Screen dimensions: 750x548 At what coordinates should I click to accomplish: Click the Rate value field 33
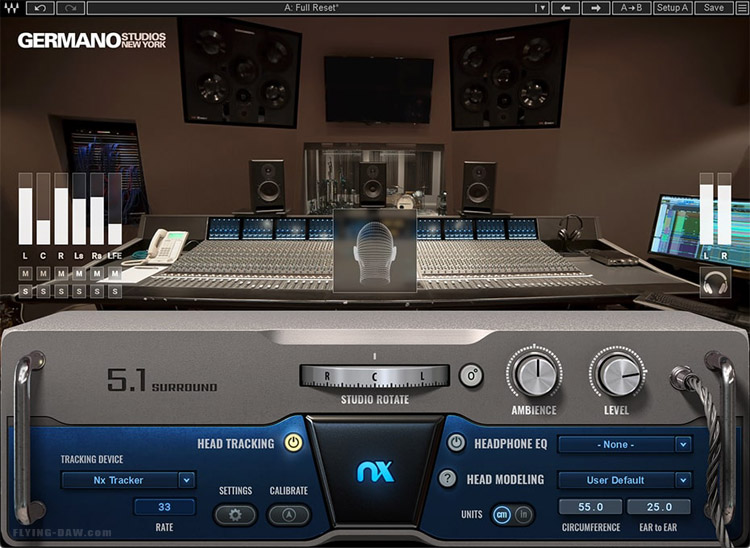click(165, 507)
